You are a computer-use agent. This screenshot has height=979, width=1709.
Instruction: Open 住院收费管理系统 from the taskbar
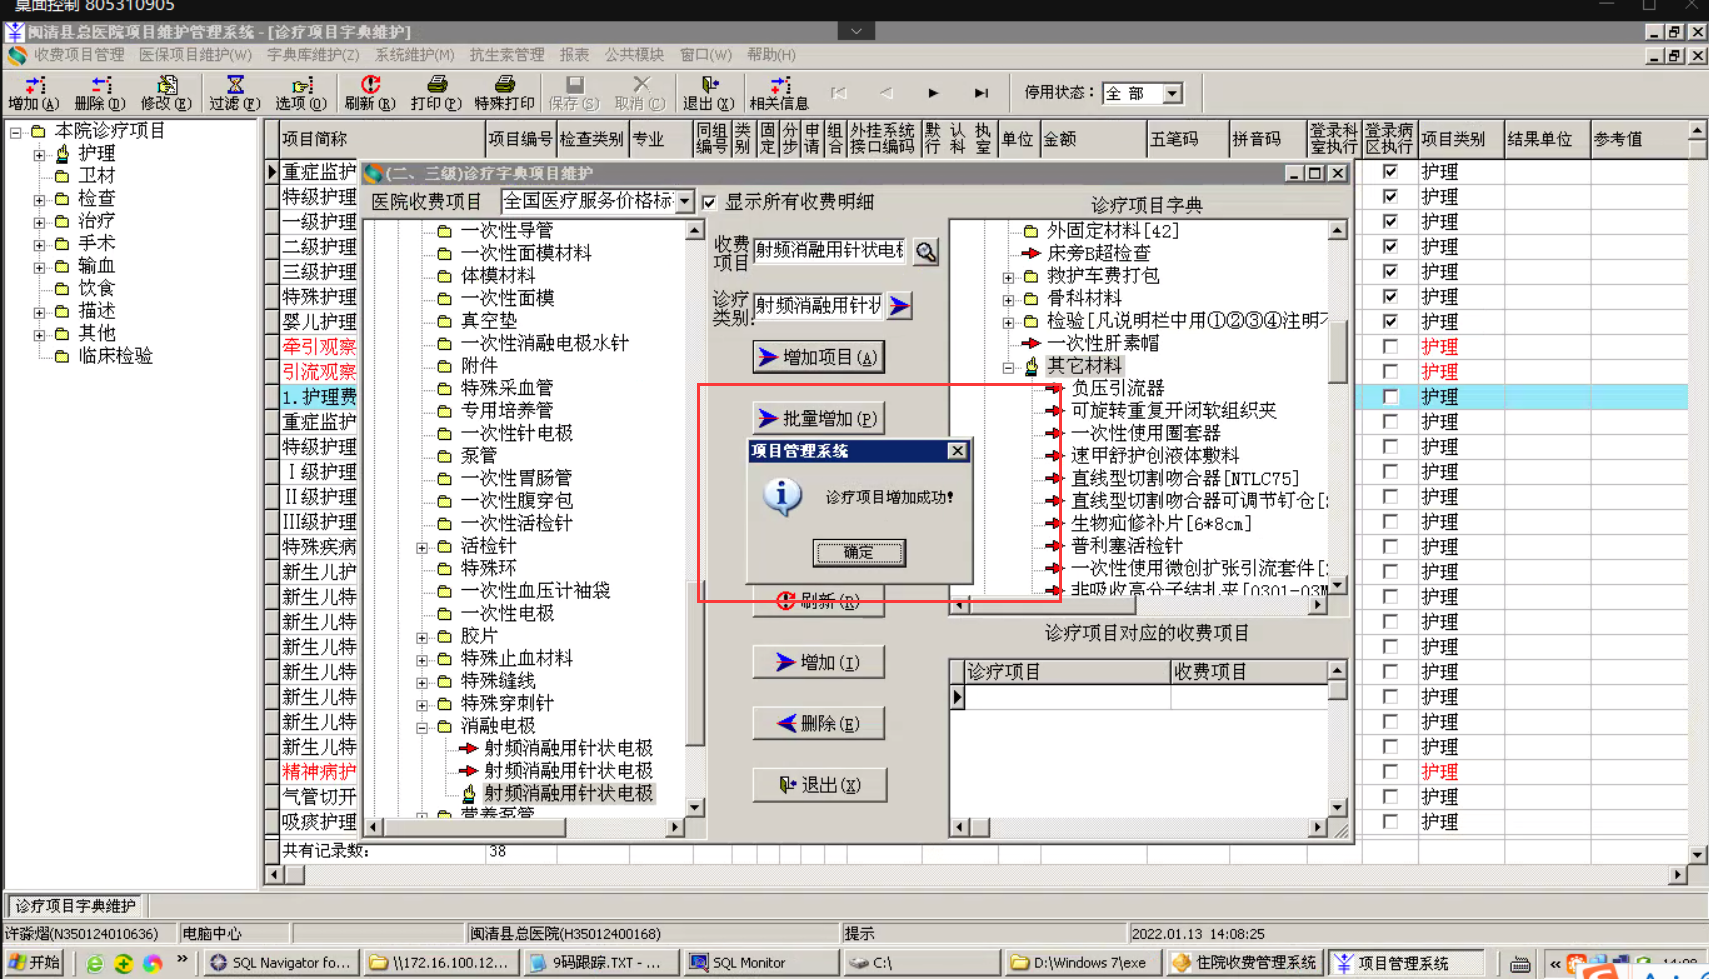(x=1245, y=963)
